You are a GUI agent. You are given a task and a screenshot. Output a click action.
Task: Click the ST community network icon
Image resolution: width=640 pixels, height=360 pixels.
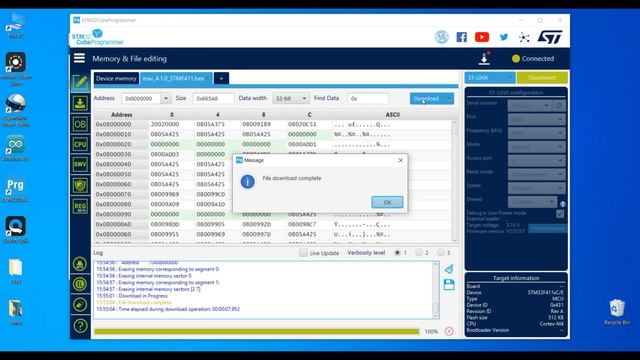click(x=524, y=38)
